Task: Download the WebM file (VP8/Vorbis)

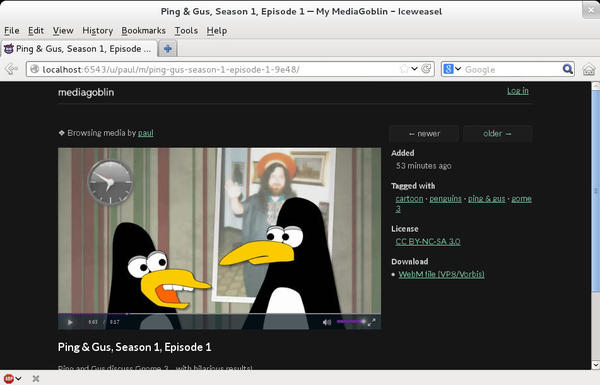Action: 441,274
